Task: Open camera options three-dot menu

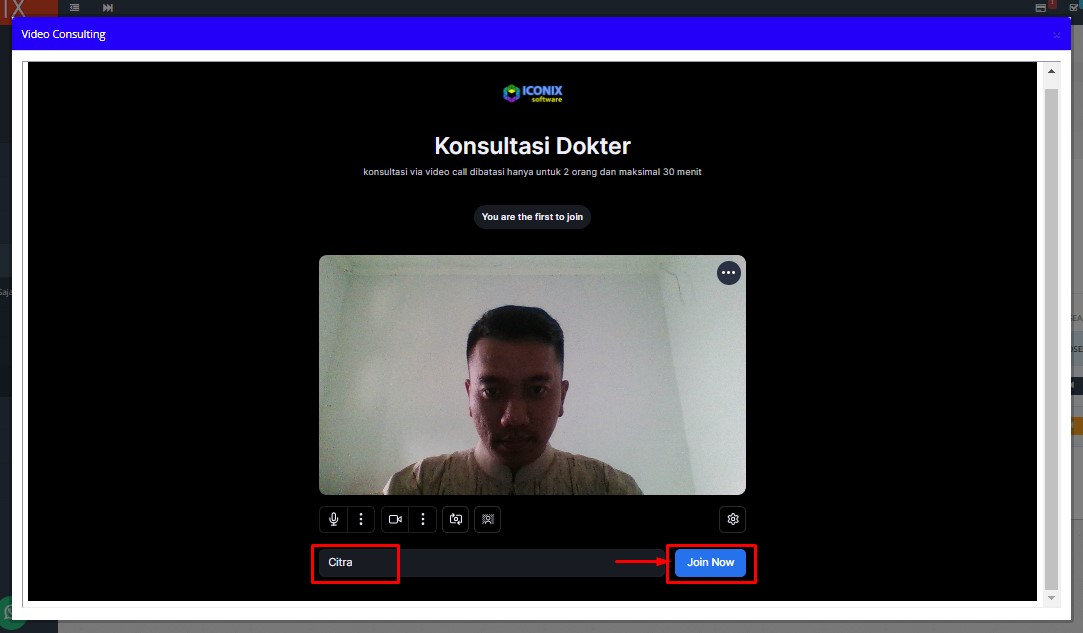Action: point(423,520)
